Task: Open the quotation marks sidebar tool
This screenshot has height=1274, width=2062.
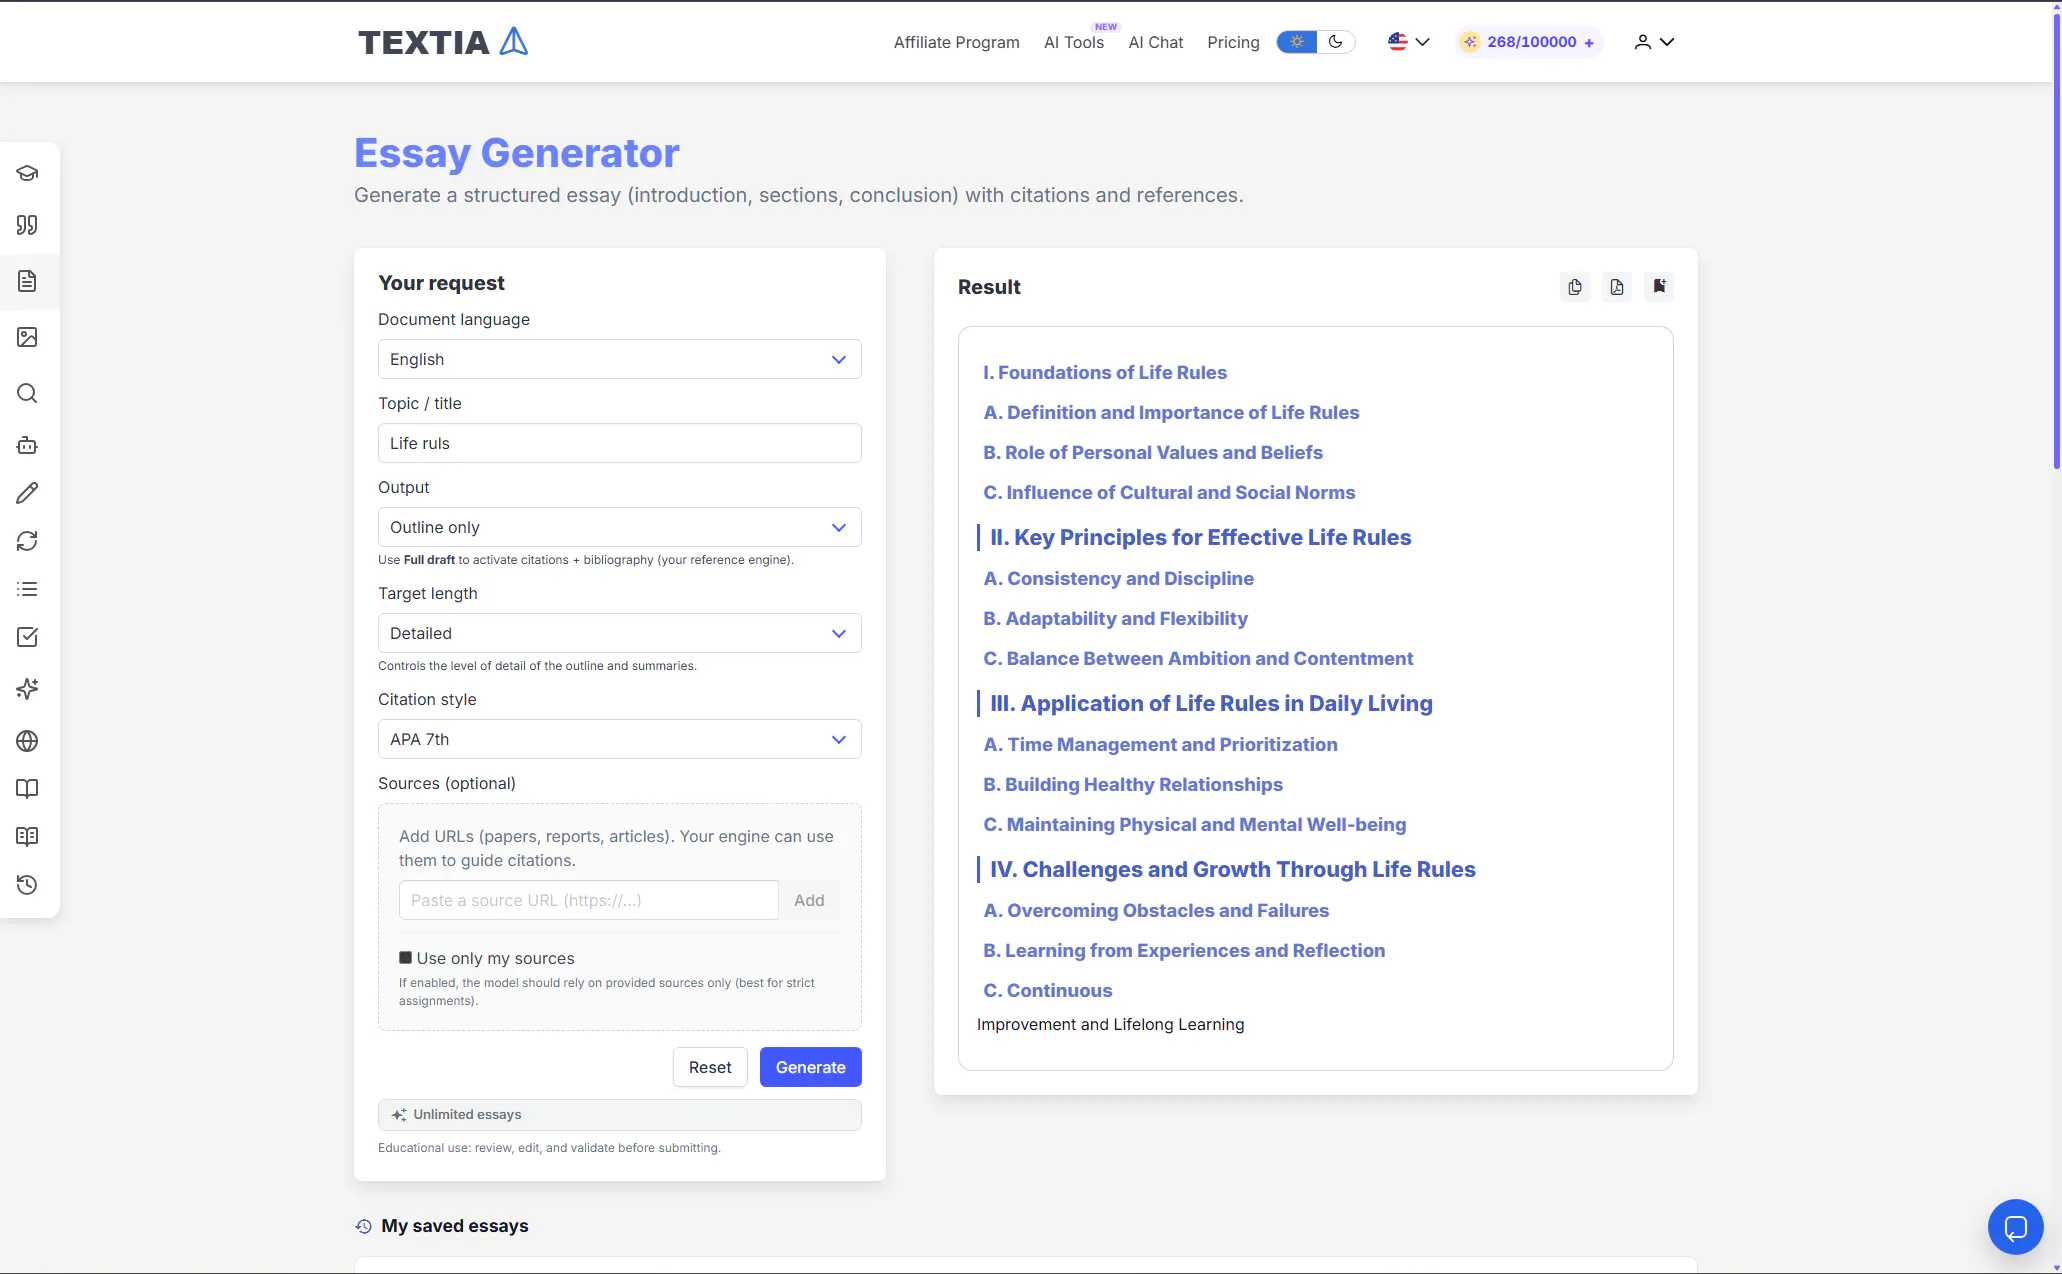Action: pos(27,225)
